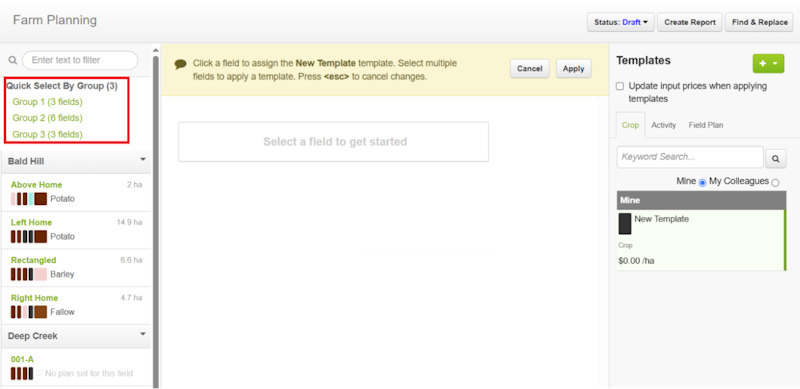Select Group 2 (6 fields) quick link
This screenshot has height=389, width=800.
47,118
